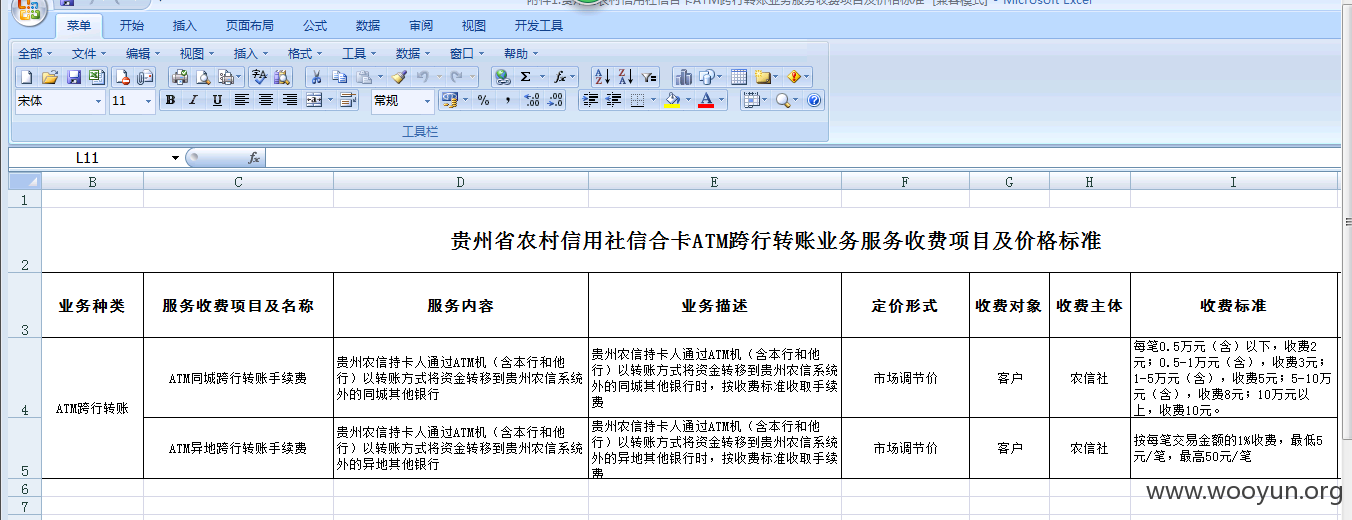The height and width of the screenshot is (520, 1352).
Task: Click the Copy icon
Action: [x=340, y=76]
